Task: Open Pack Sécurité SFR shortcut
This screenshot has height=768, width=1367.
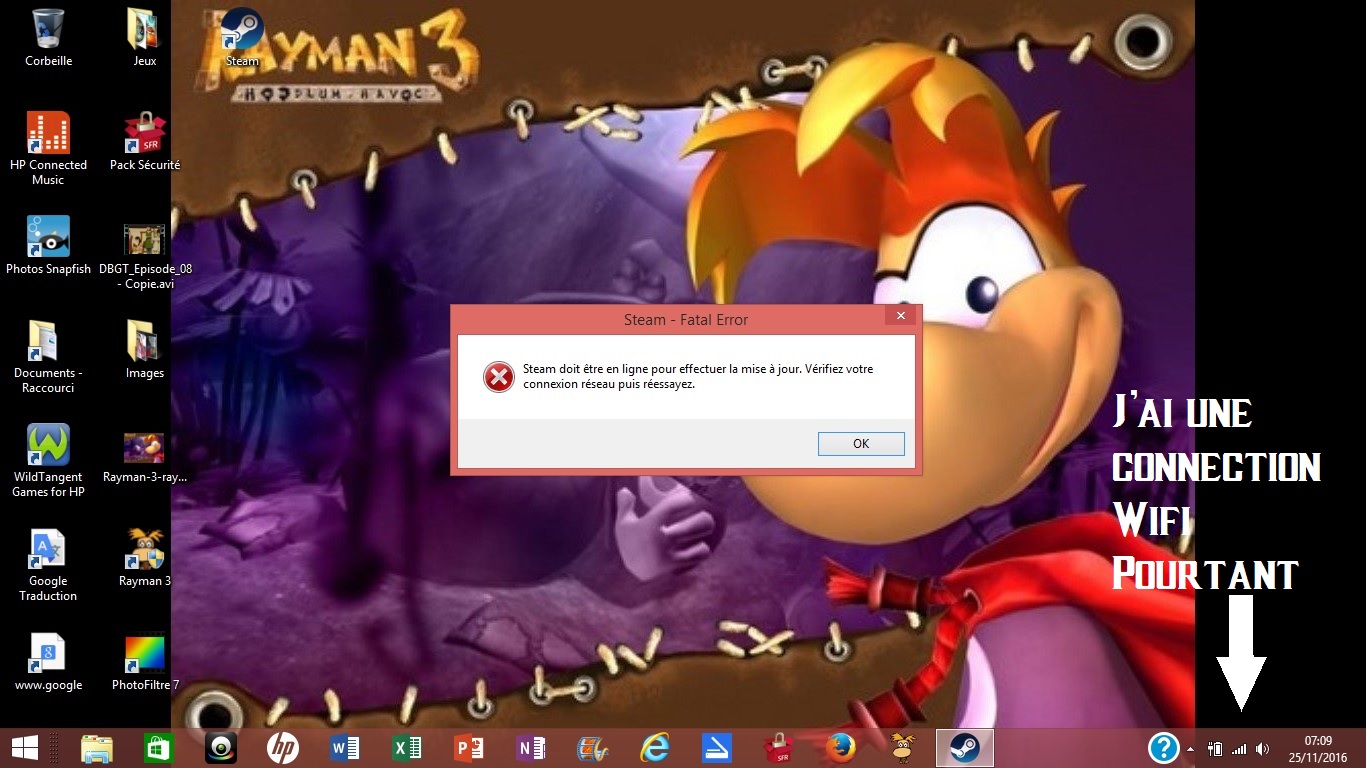Action: pos(145,141)
